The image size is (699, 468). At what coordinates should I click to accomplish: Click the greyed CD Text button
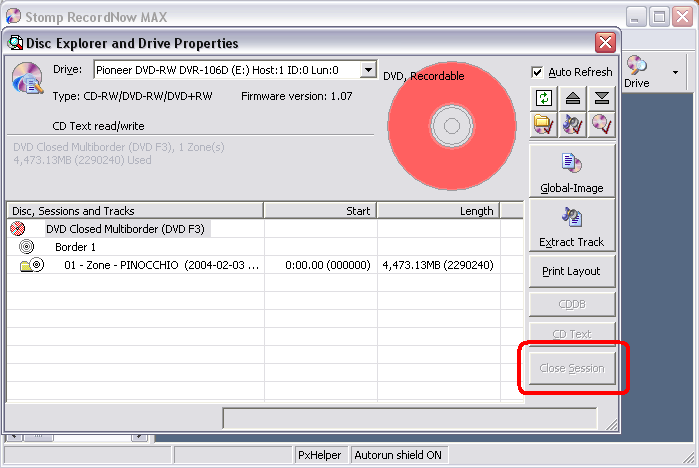(572, 333)
